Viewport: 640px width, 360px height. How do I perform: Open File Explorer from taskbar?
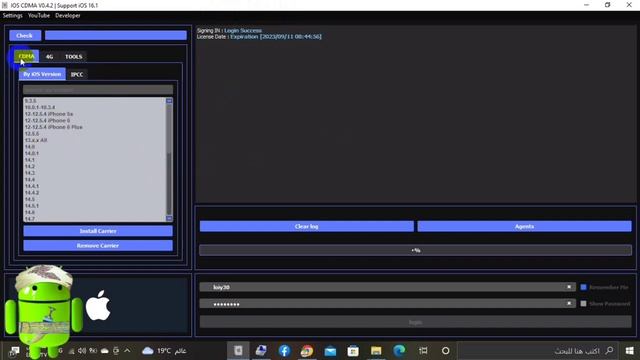pyautogui.click(x=376, y=351)
